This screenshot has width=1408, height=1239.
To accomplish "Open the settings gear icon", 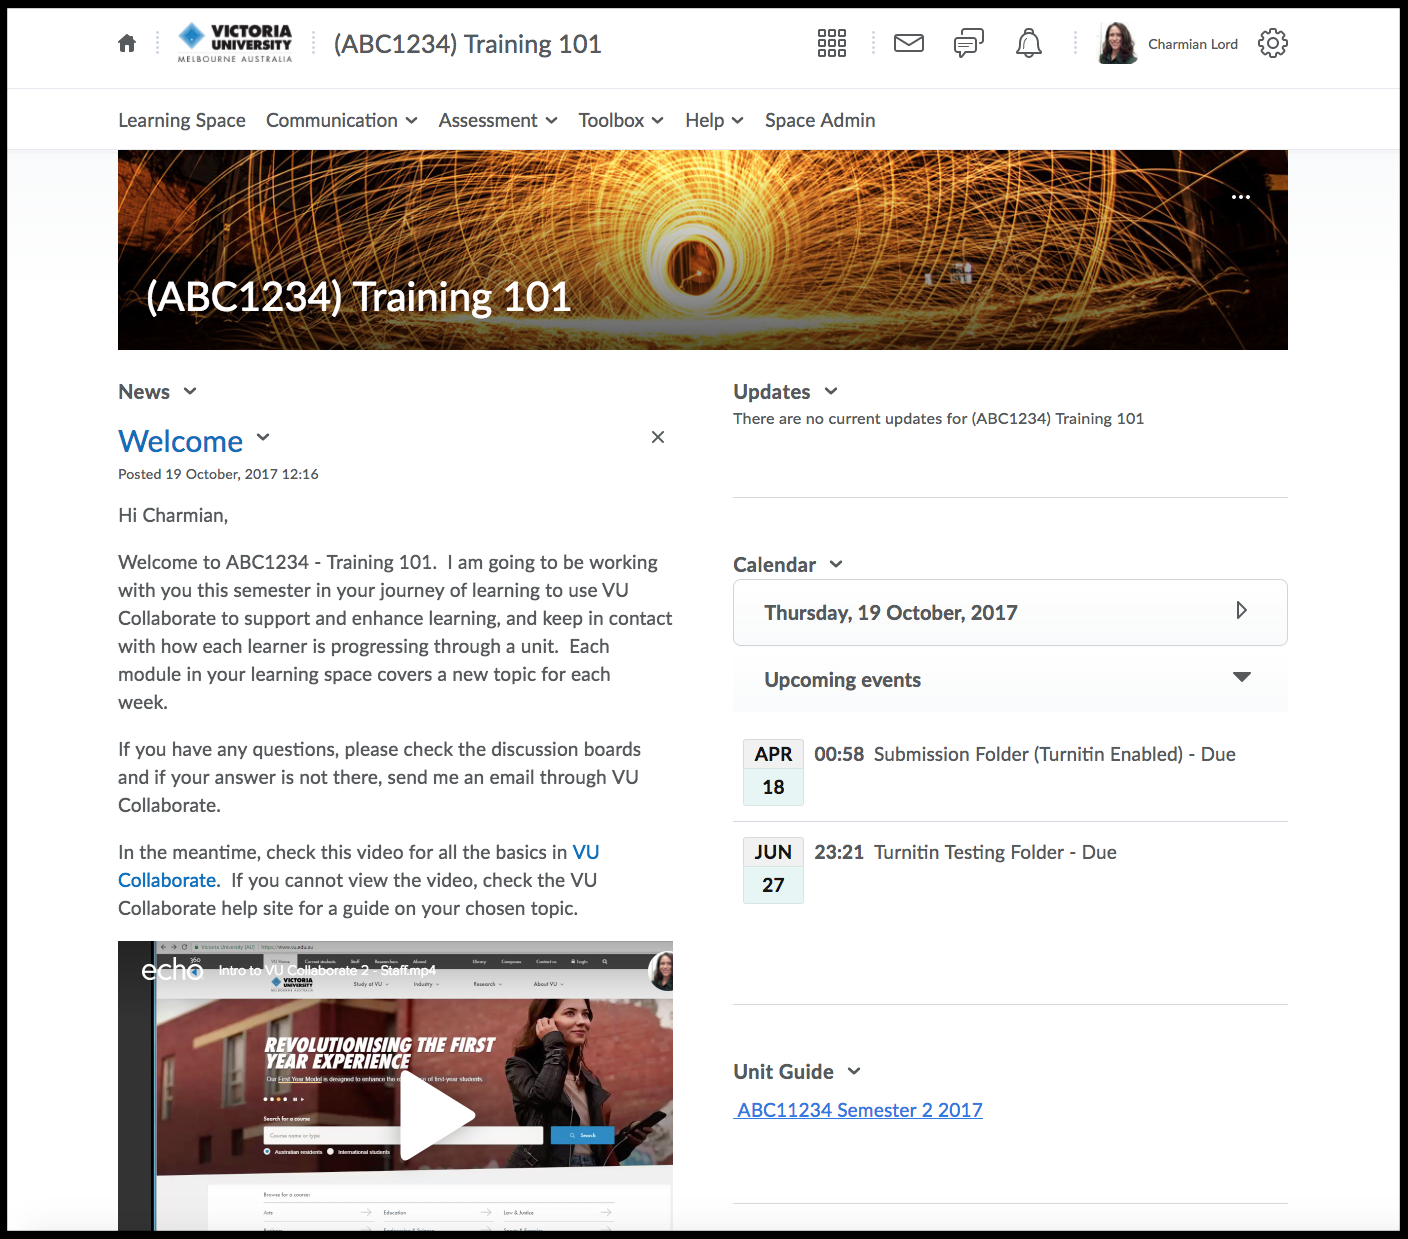I will (1272, 43).
